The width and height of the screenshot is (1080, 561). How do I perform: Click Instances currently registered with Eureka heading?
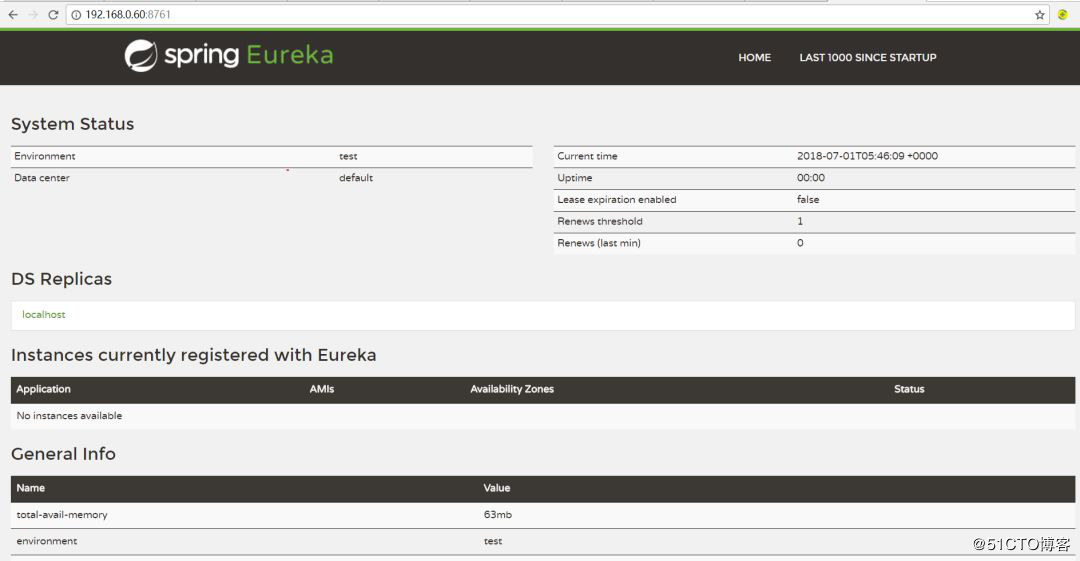pyautogui.click(x=194, y=355)
